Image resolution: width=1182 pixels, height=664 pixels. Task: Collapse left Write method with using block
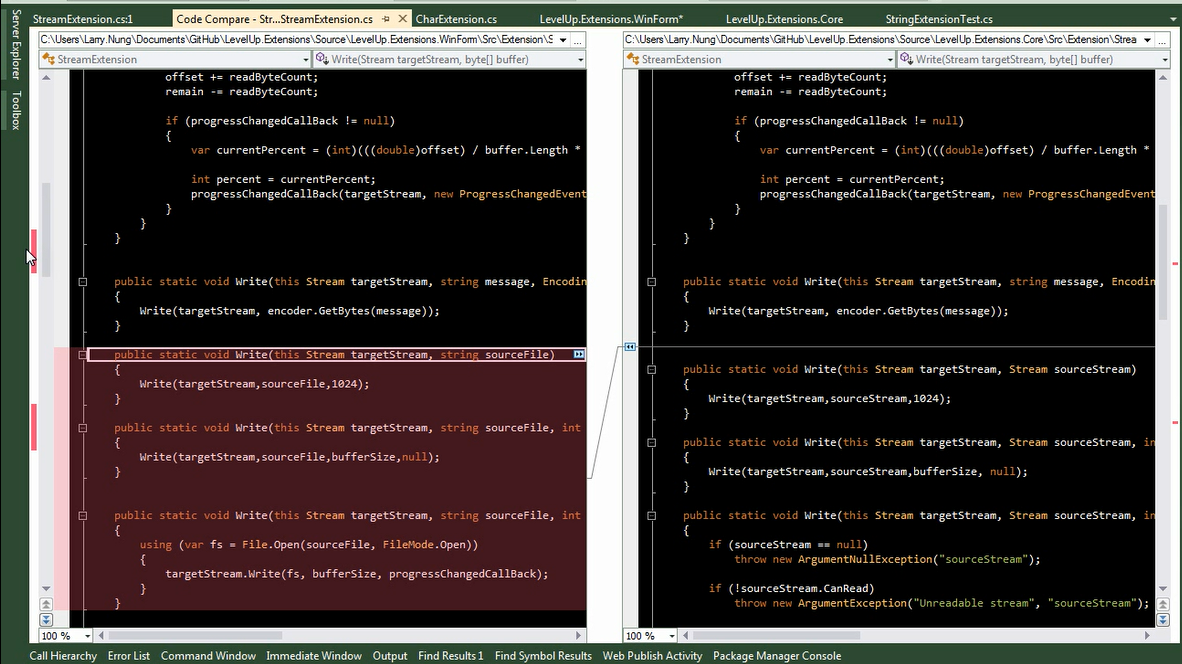(83, 516)
